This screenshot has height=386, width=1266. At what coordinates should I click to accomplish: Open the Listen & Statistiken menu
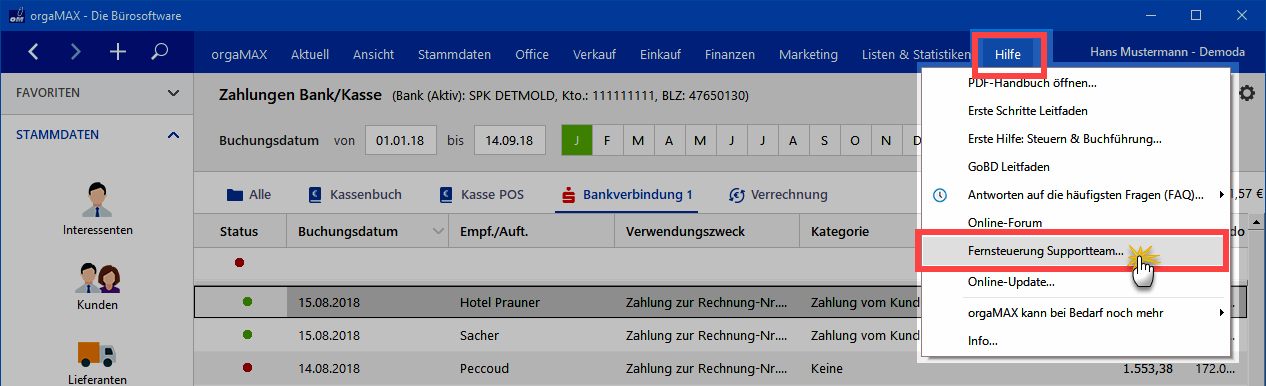(x=917, y=54)
